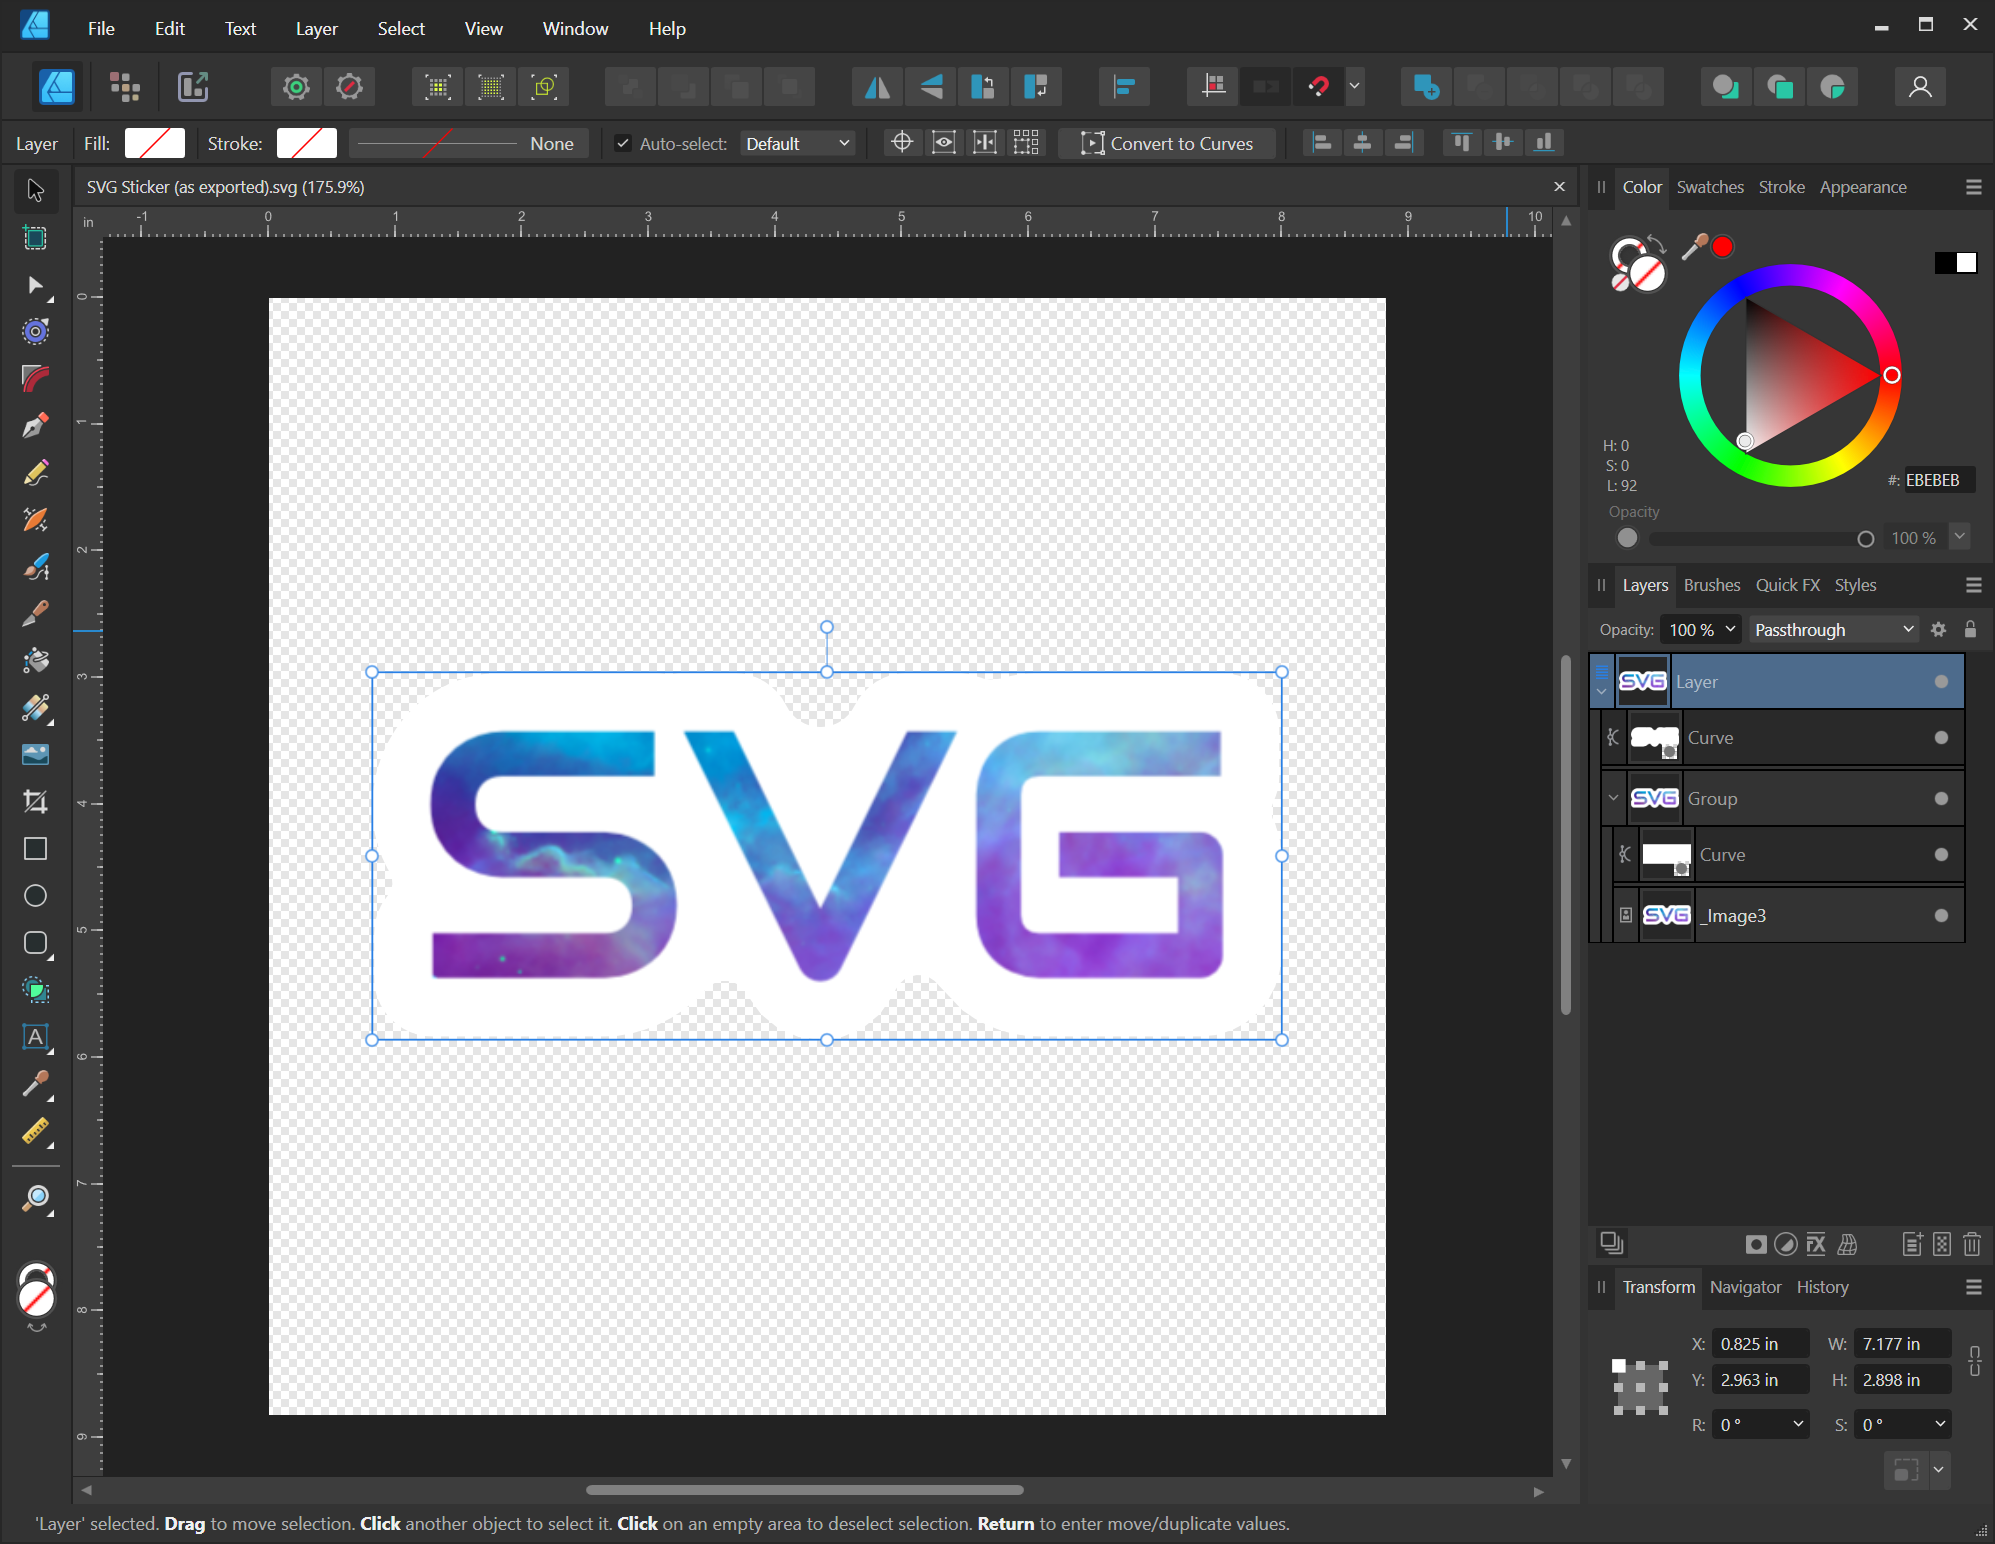Click the Width field 7.177 in

click(1901, 1344)
